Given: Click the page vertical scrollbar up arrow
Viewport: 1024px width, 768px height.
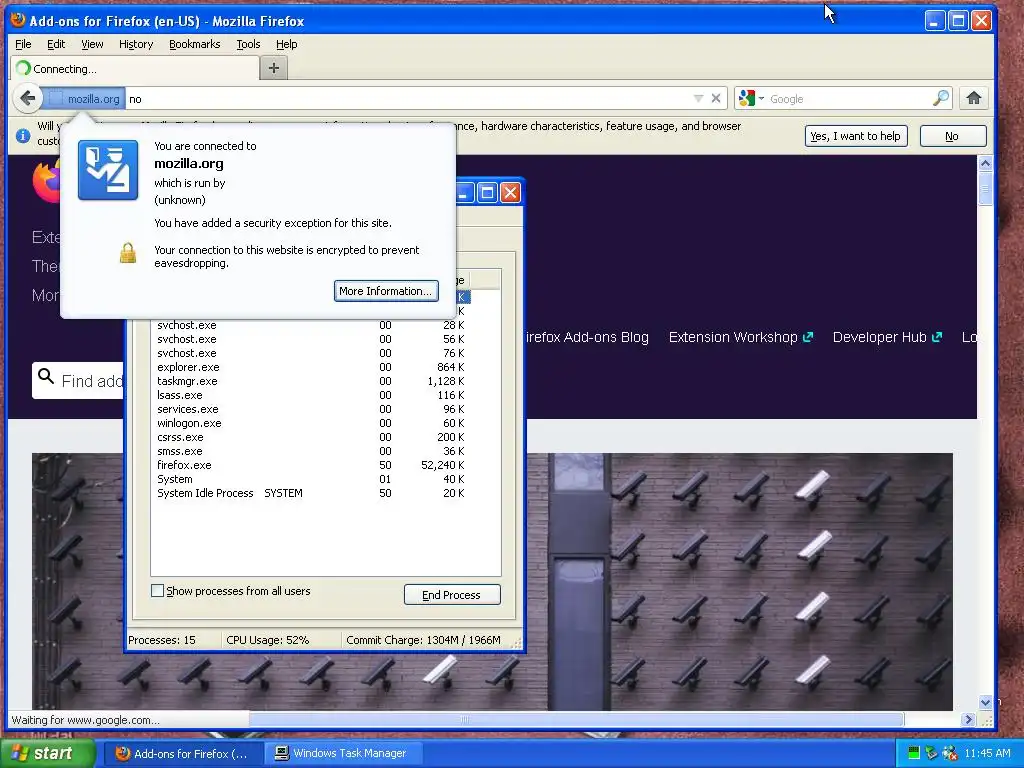Looking at the screenshot, I should 985,163.
